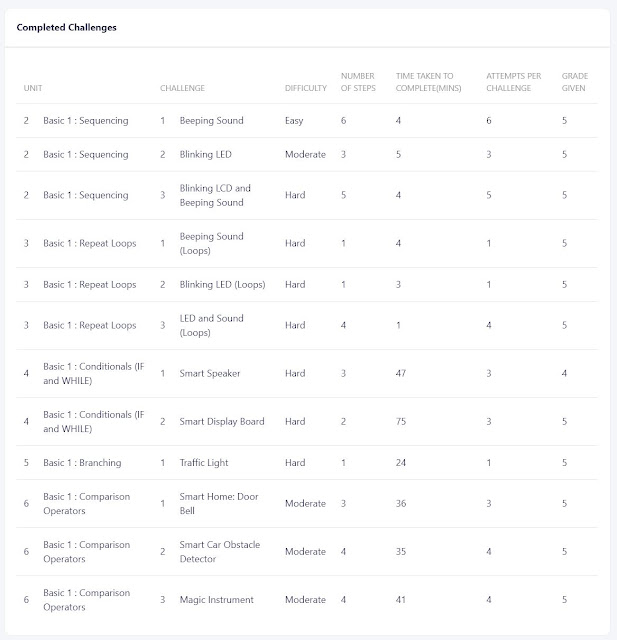Image resolution: width=617 pixels, height=640 pixels.
Task: Click the ATTEMPTS PER CHALLENGE header
Action: point(513,82)
